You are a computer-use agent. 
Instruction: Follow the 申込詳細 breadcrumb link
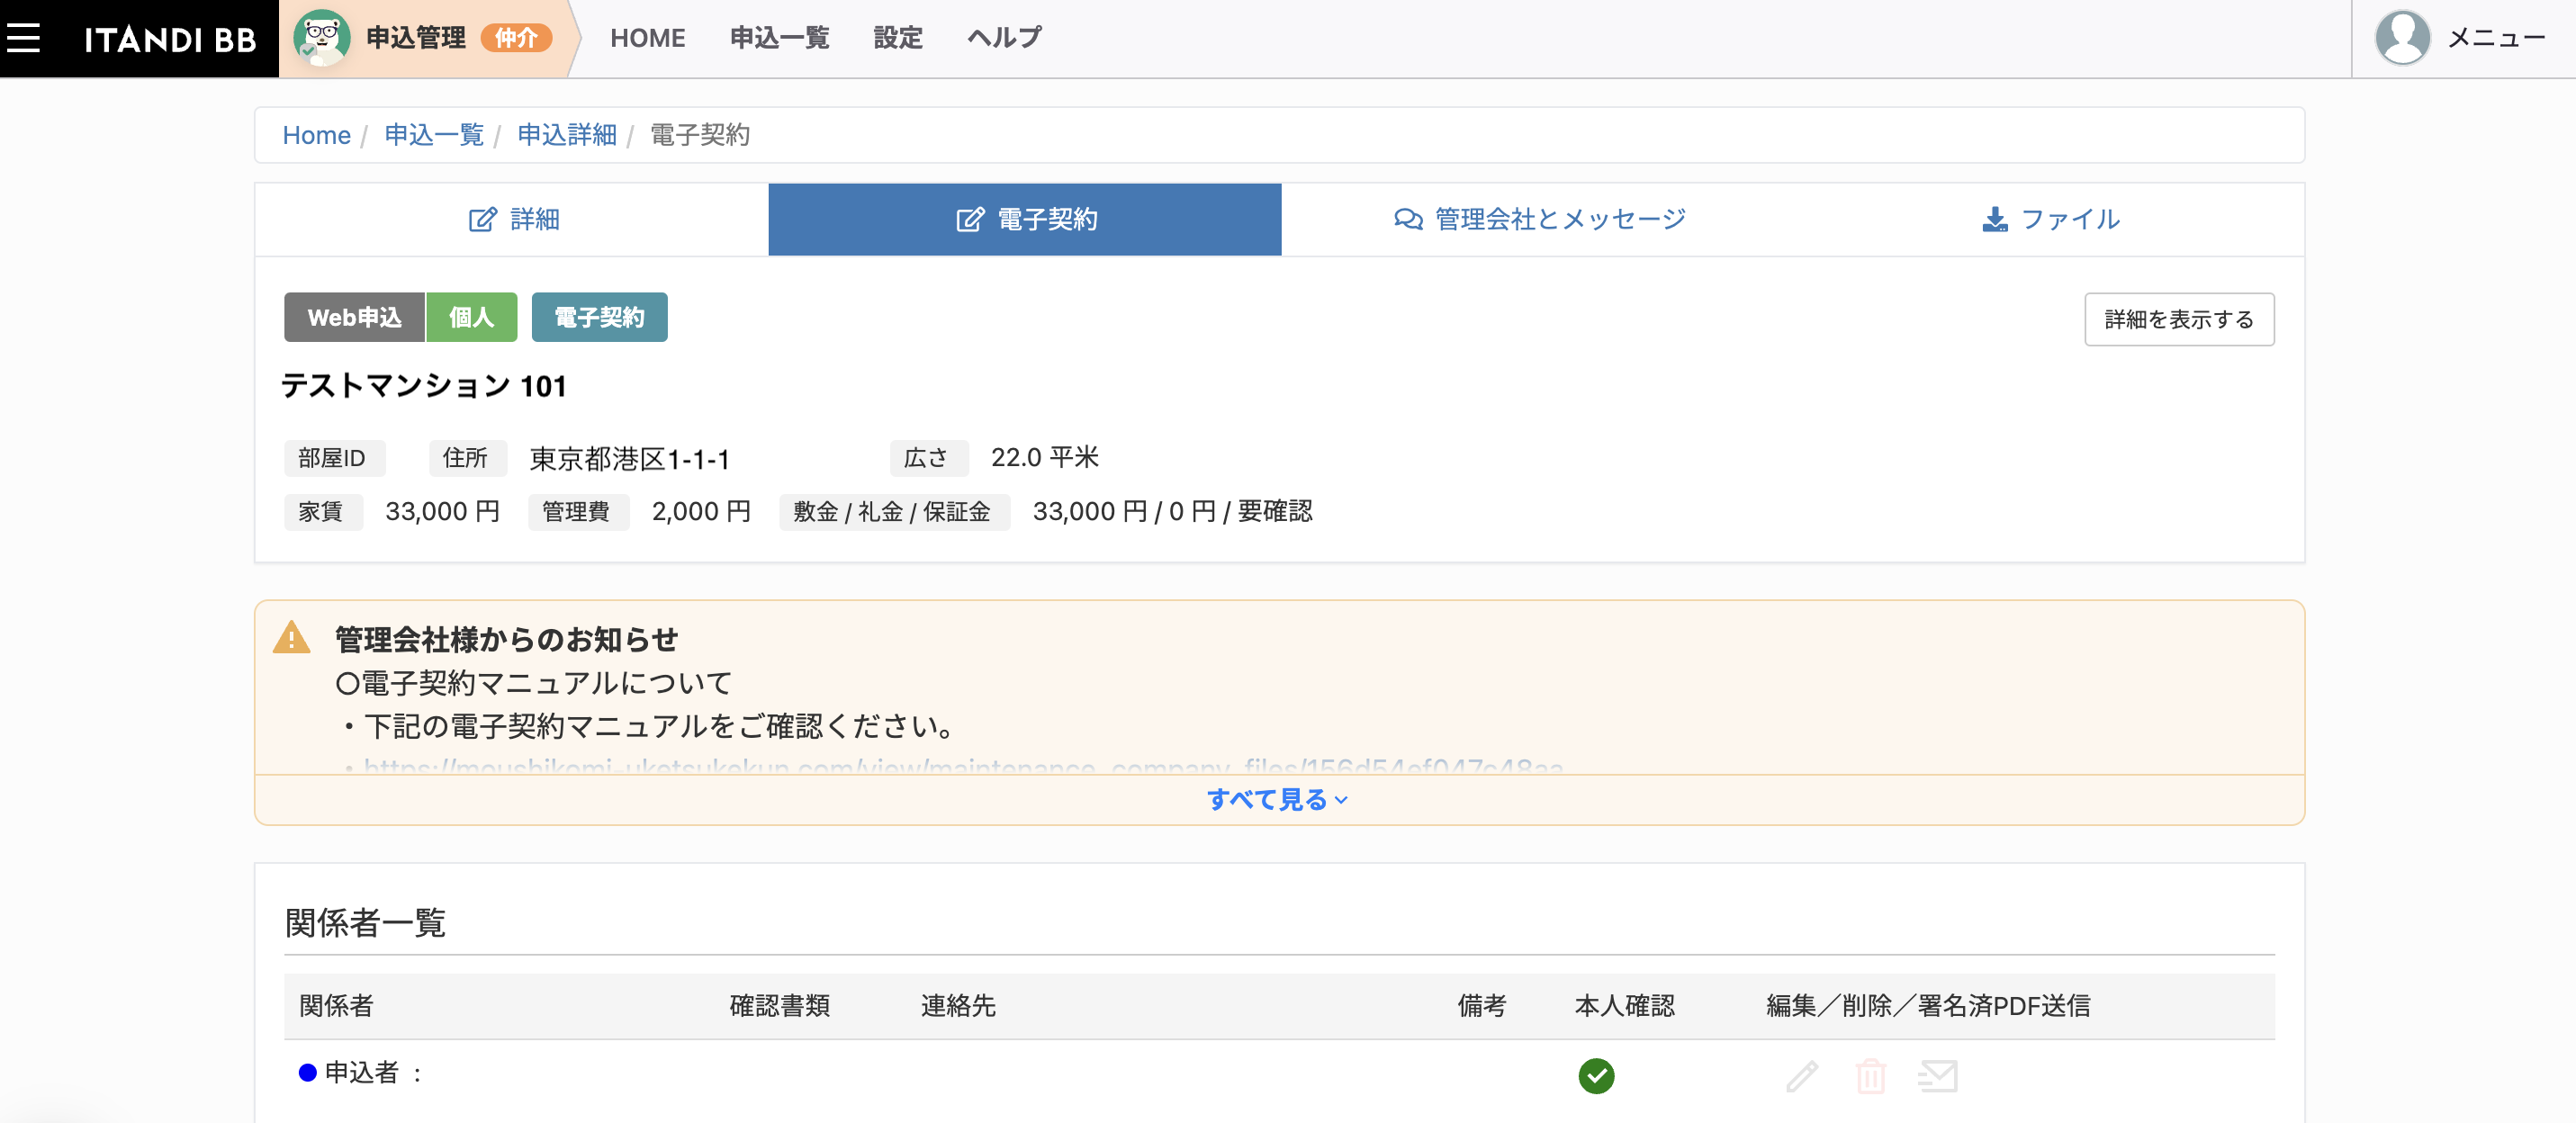(x=567, y=135)
